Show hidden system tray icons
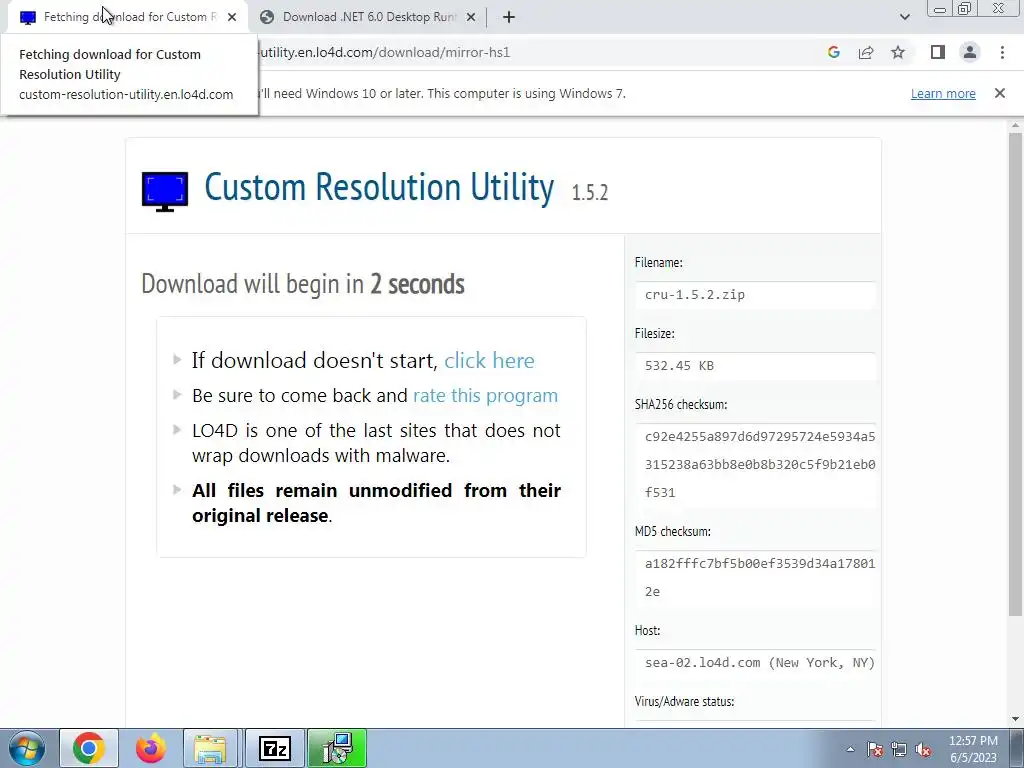 pyautogui.click(x=850, y=750)
